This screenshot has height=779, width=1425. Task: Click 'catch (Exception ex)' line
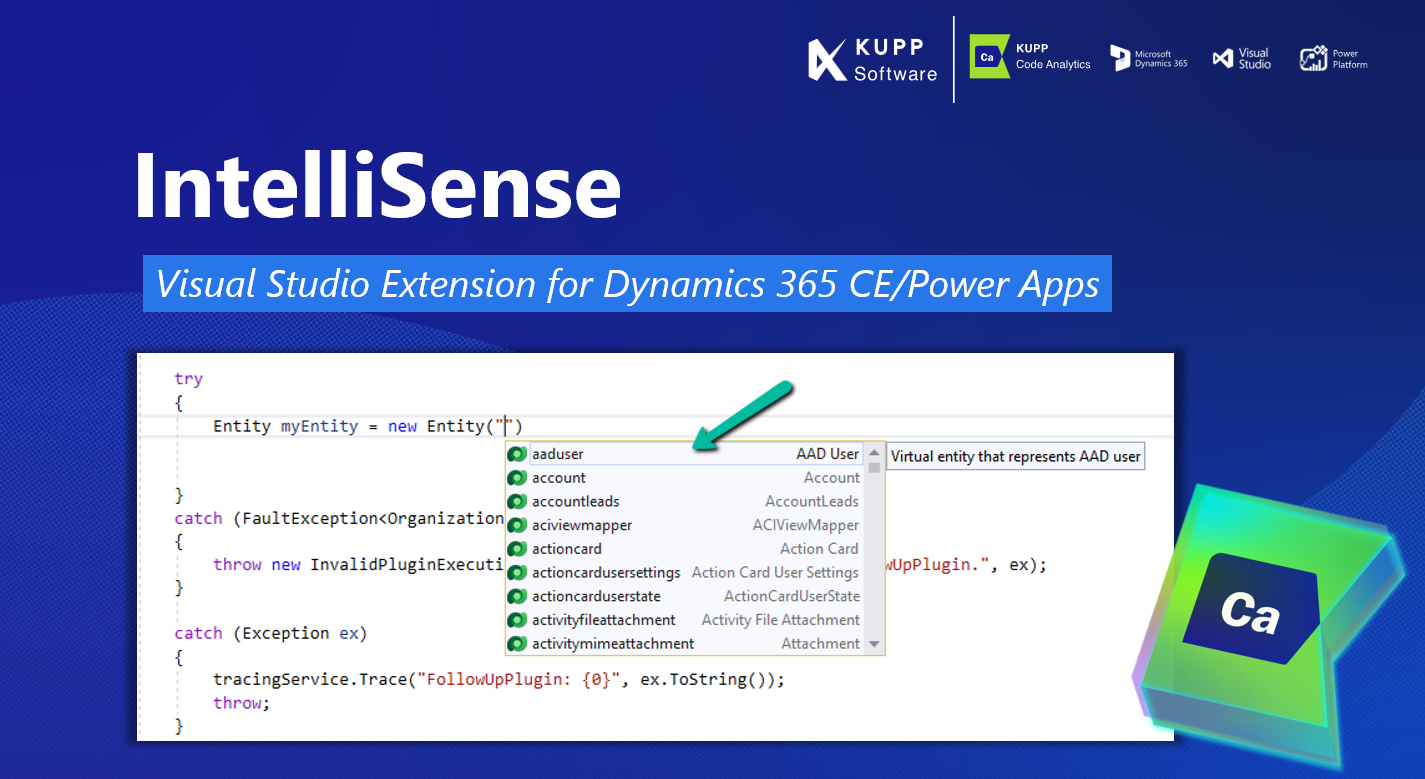tap(271, 633)
